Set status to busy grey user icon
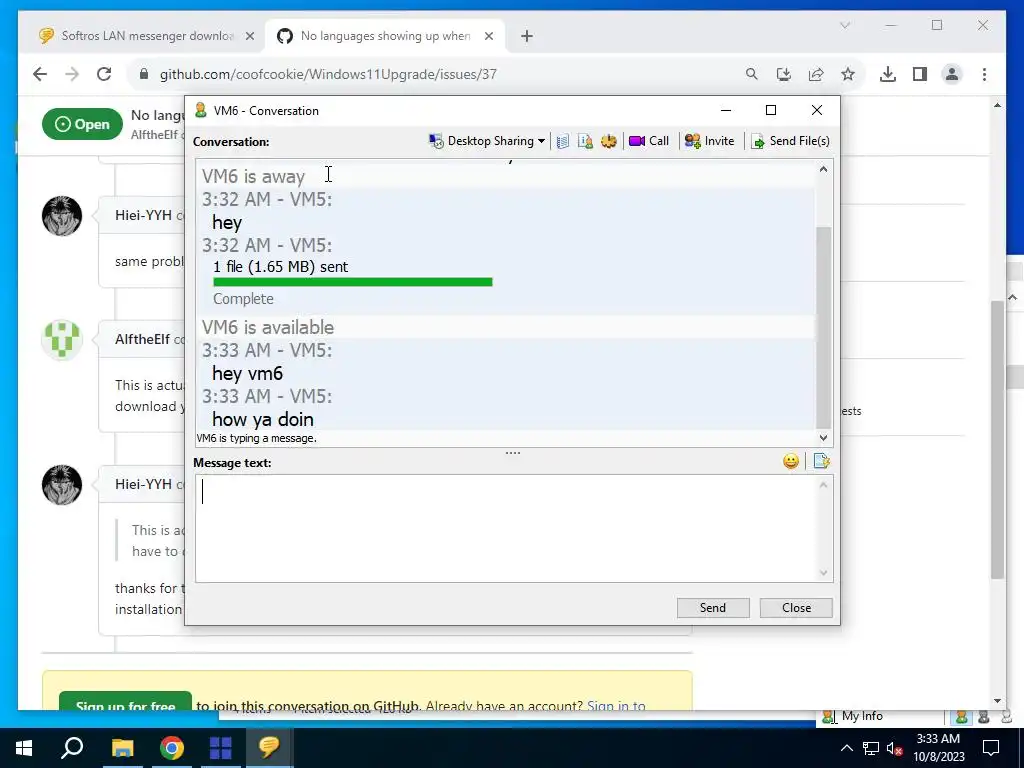The height and width of the screenshot is (768, 1024). point(984,717)
